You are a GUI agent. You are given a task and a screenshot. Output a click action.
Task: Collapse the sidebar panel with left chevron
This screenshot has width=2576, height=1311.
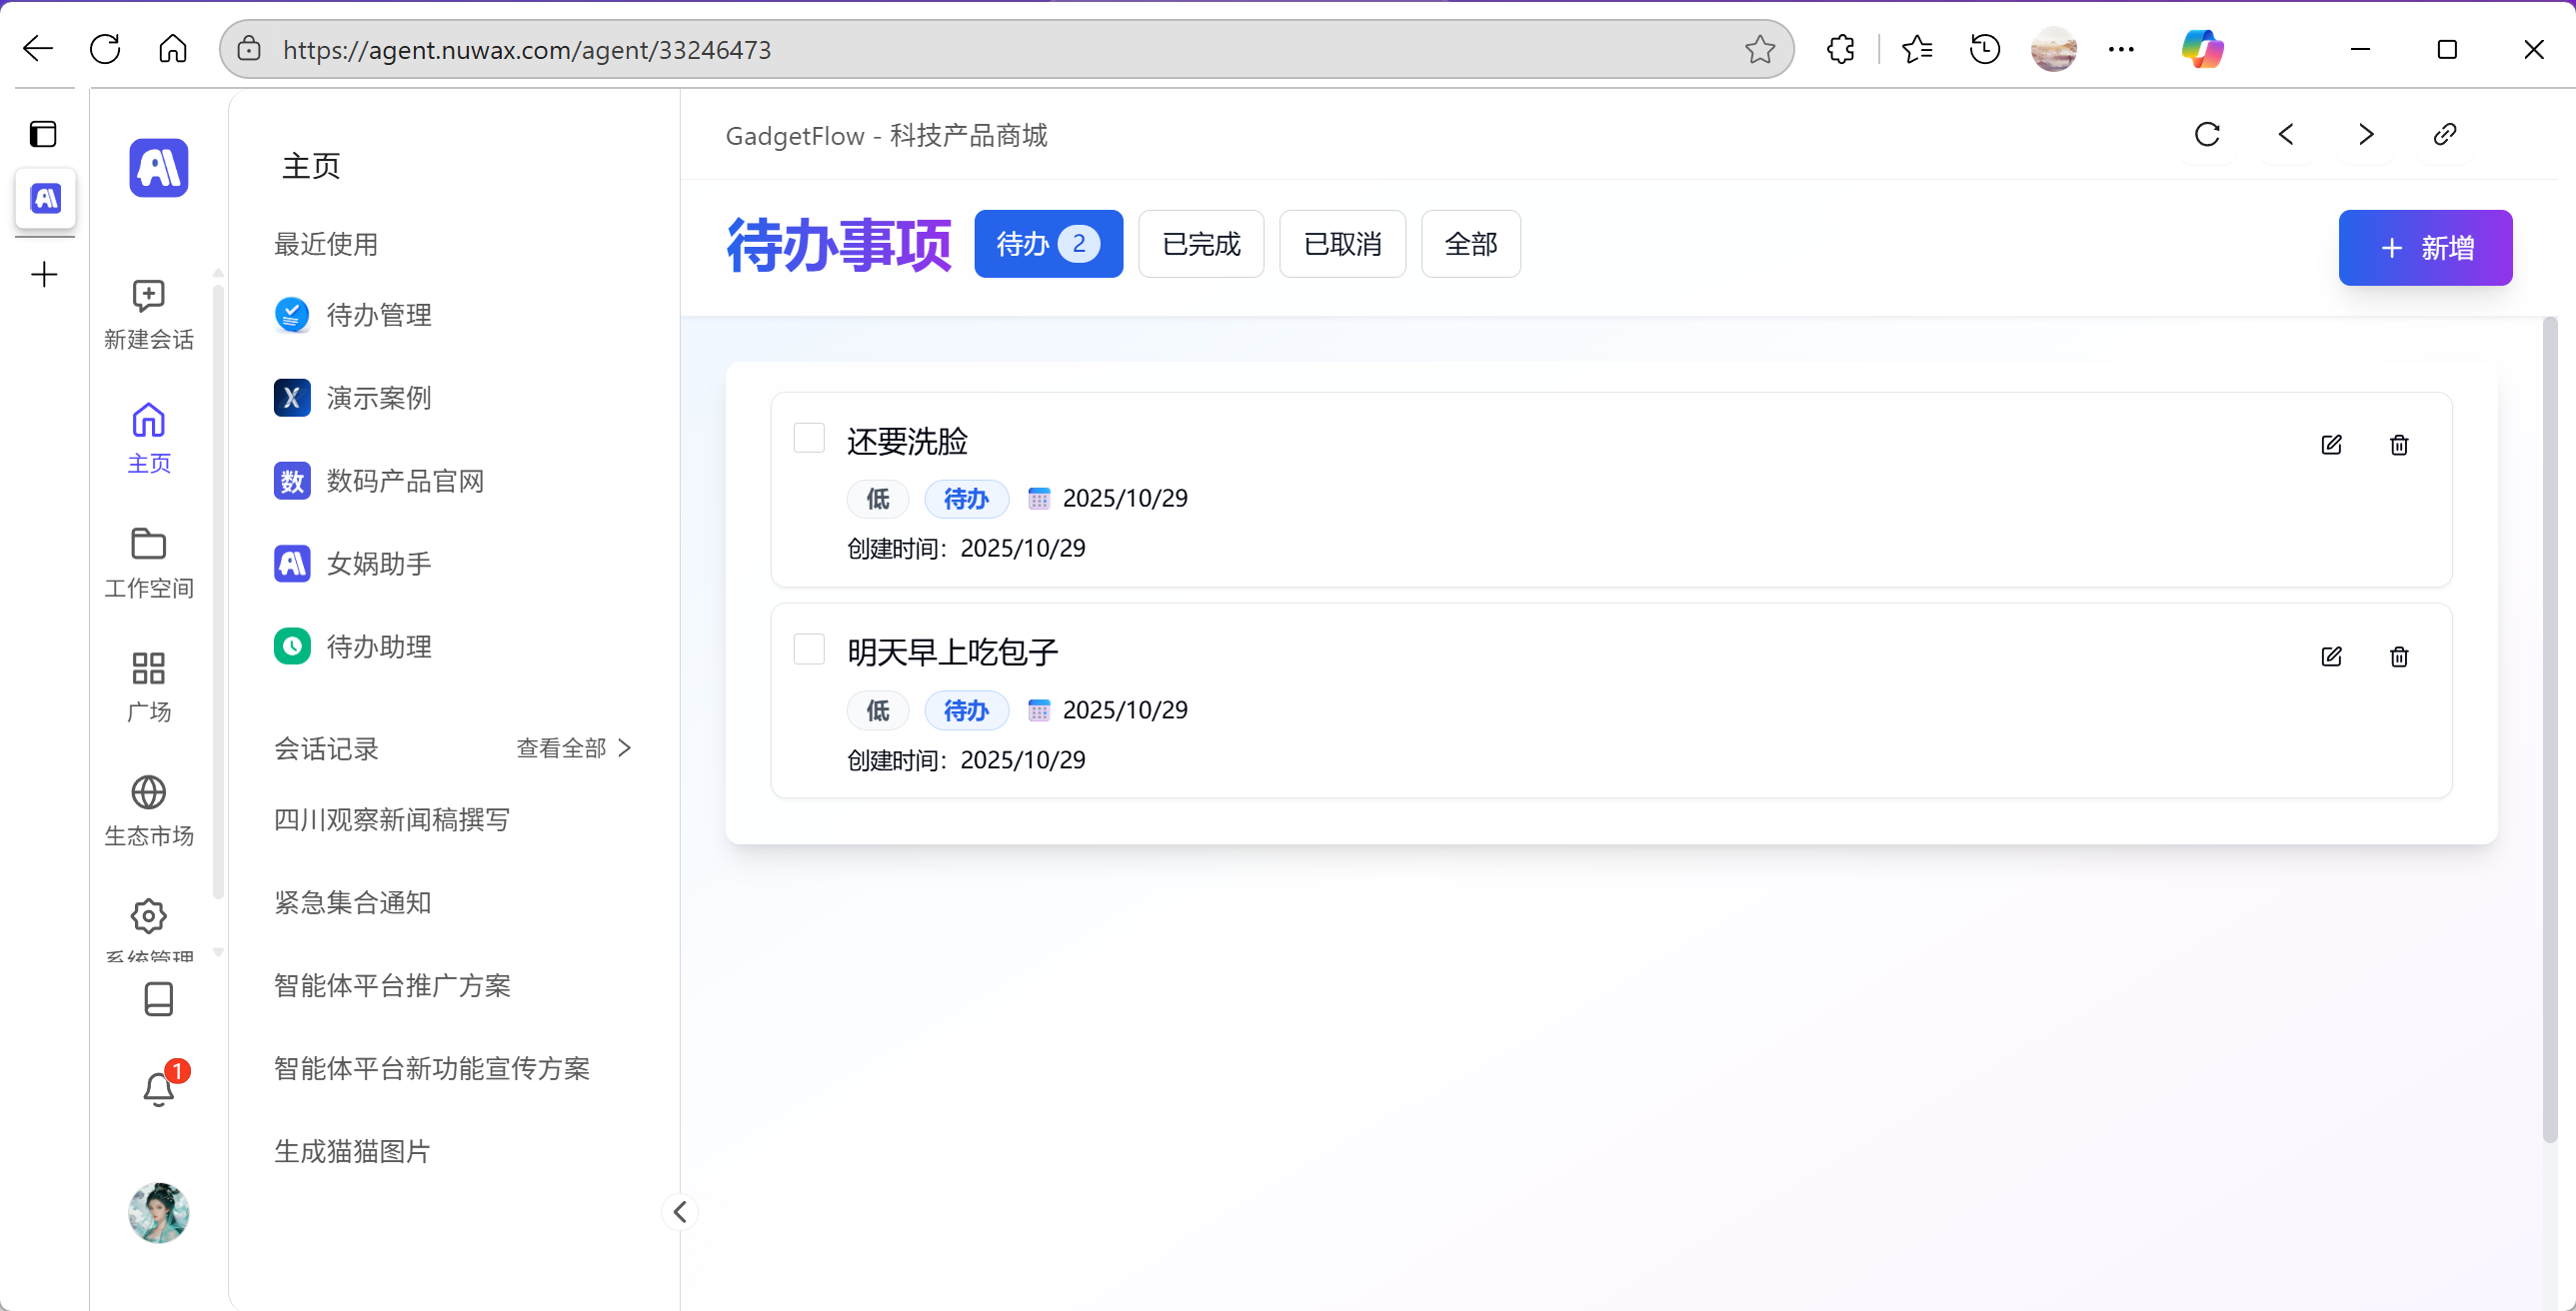(x=680, y=1212)
